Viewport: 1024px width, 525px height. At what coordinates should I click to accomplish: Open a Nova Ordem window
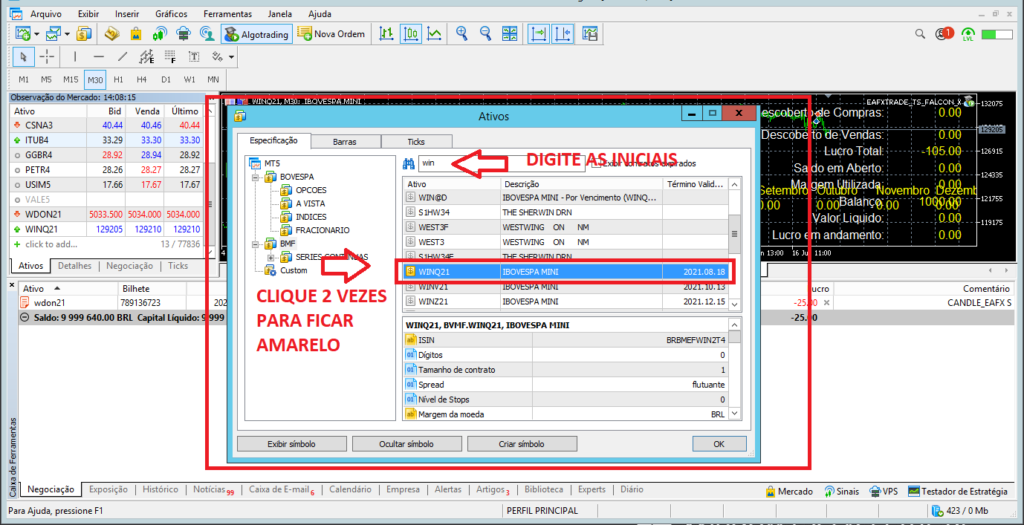point(329,34)
